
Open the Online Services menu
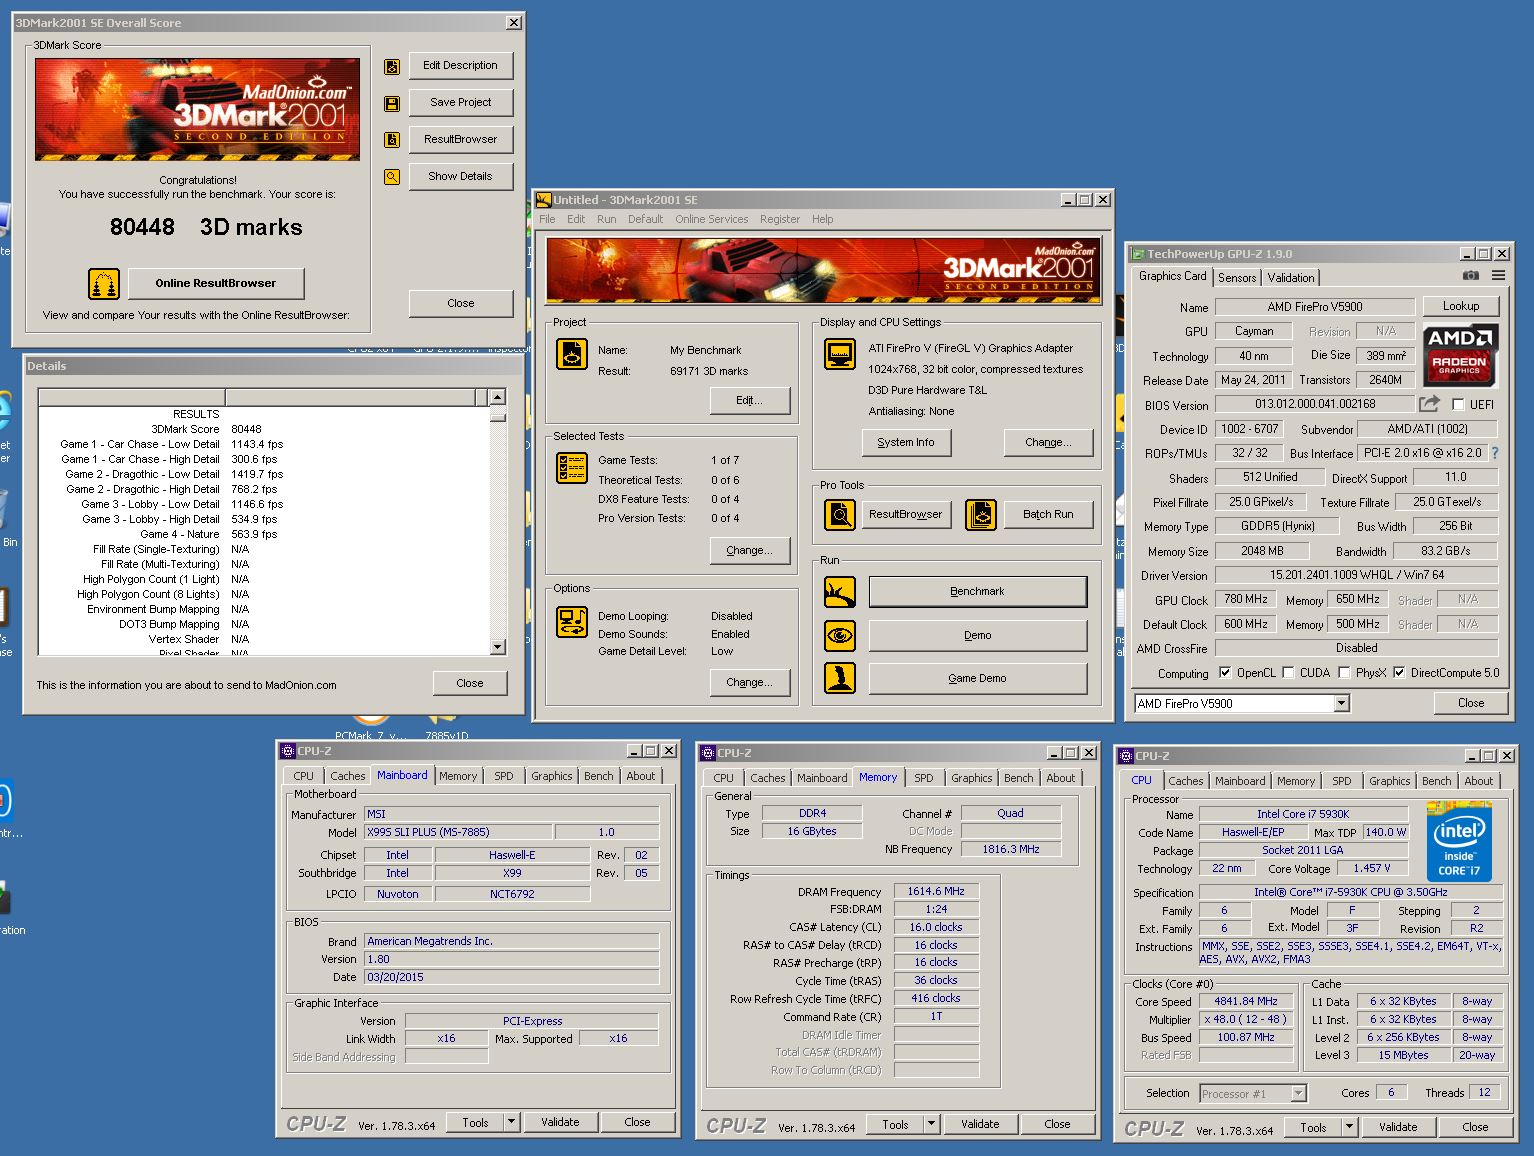(711, 219)
